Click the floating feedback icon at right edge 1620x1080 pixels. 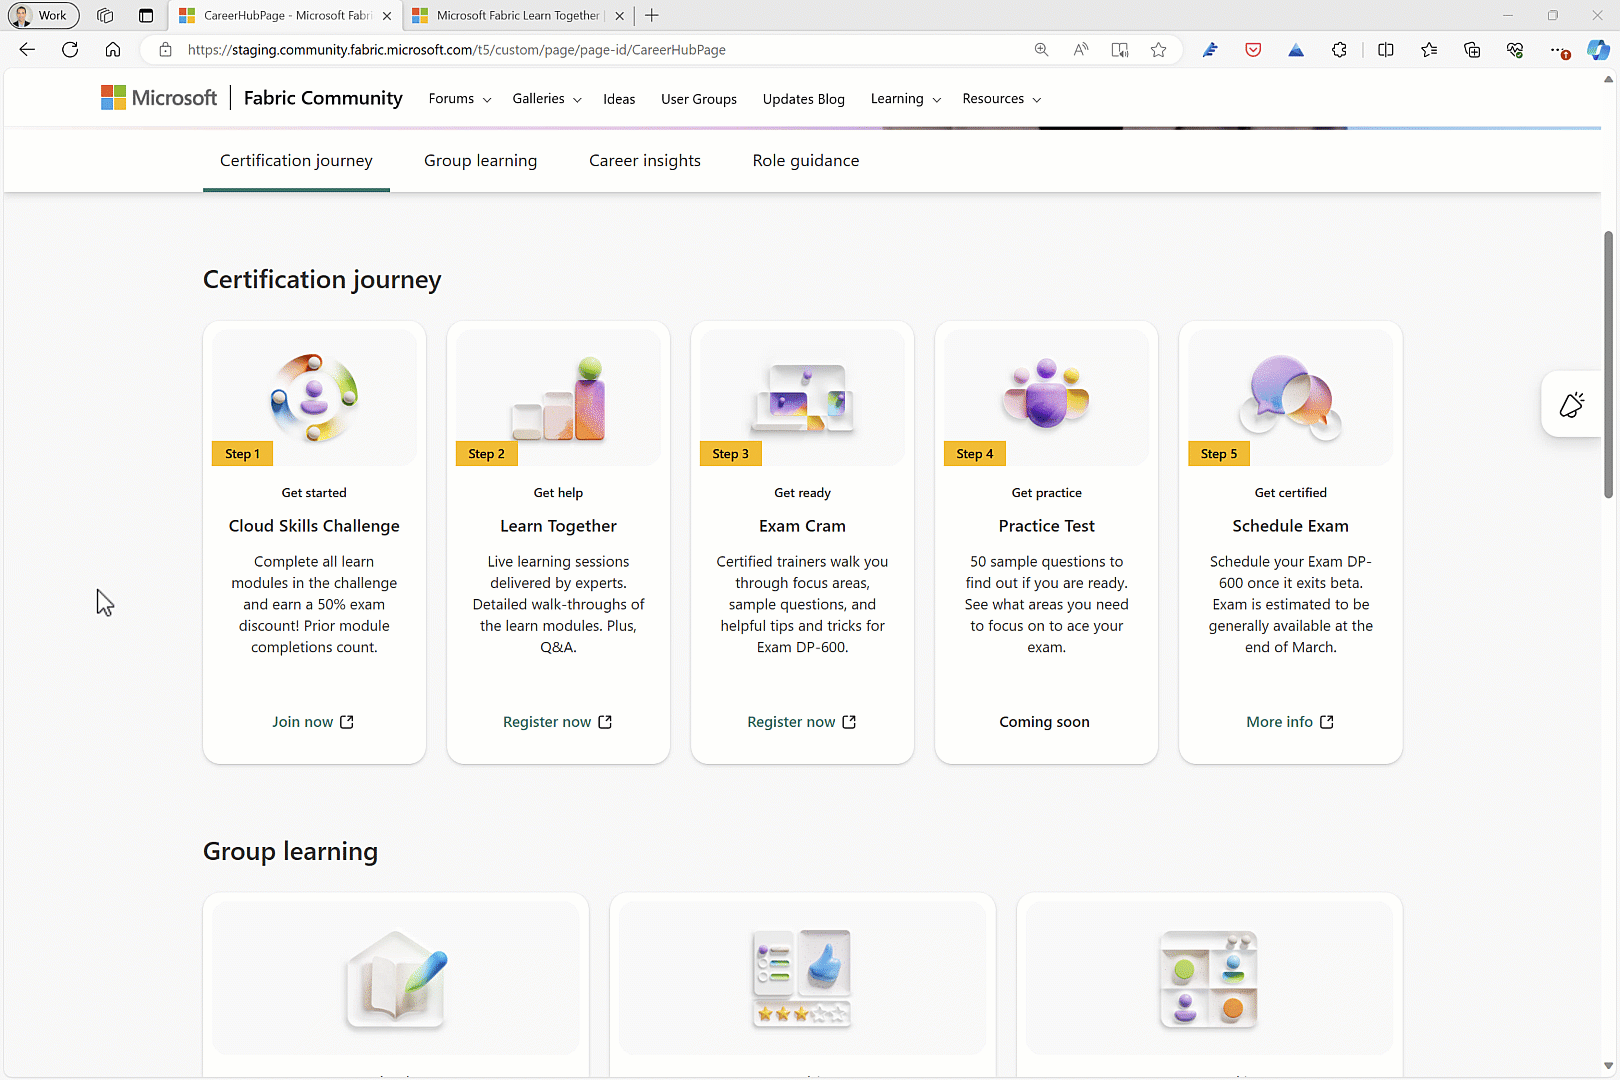(x=1572, y=405)
